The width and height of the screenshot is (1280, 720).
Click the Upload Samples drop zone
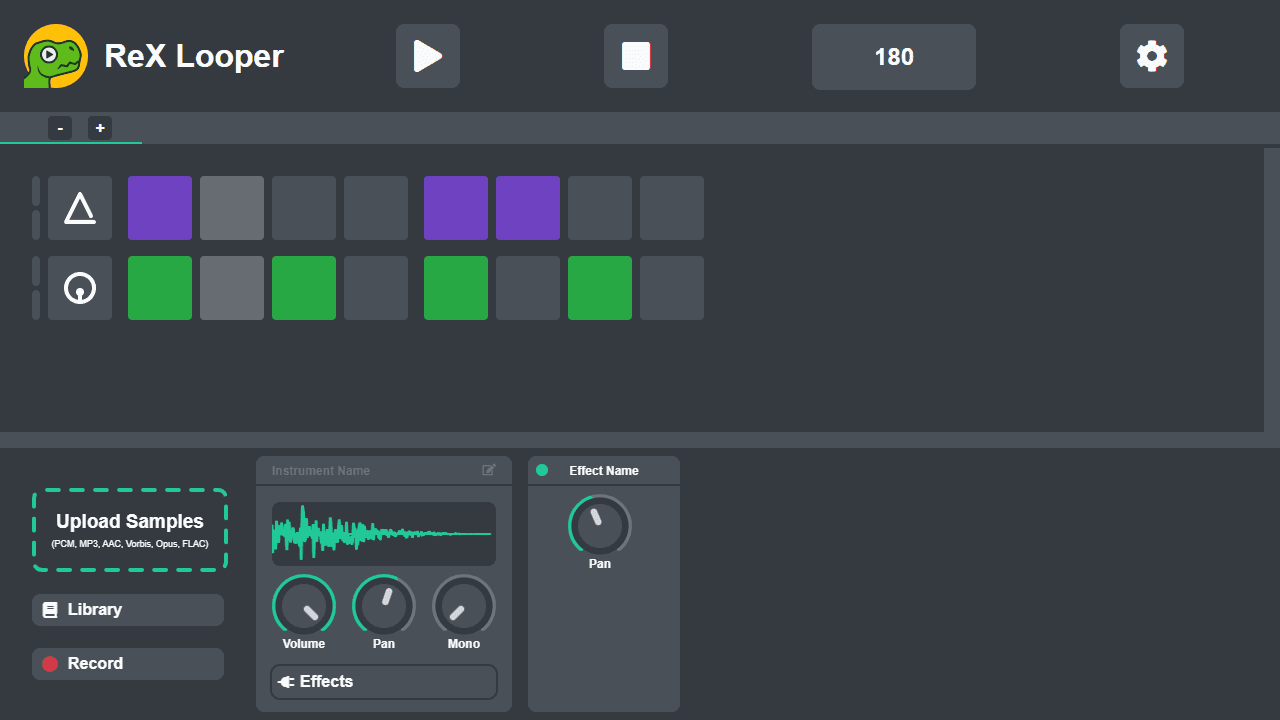coord(130,530)
